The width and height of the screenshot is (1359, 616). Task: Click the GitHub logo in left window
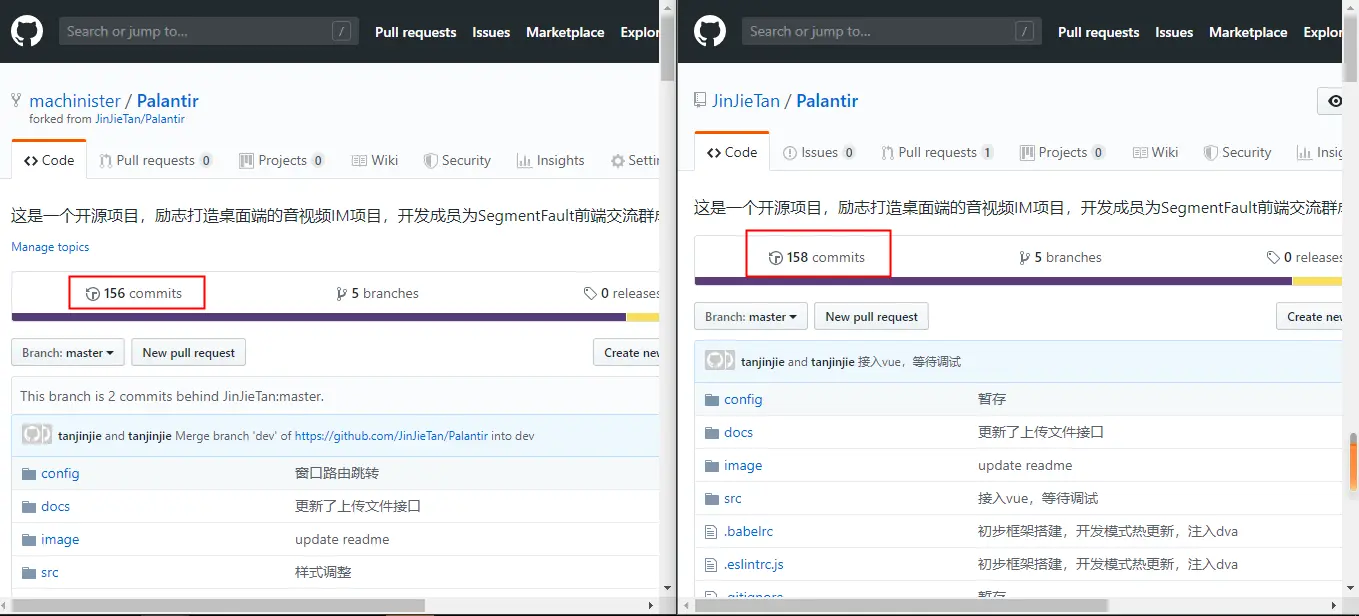(27, 31)
